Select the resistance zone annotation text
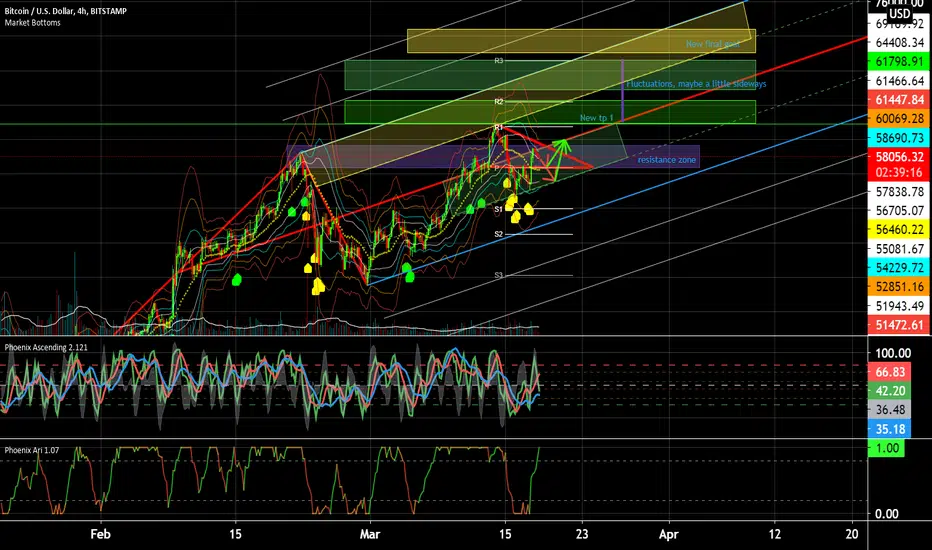The image size is (932, 550). tap(667, 160)
